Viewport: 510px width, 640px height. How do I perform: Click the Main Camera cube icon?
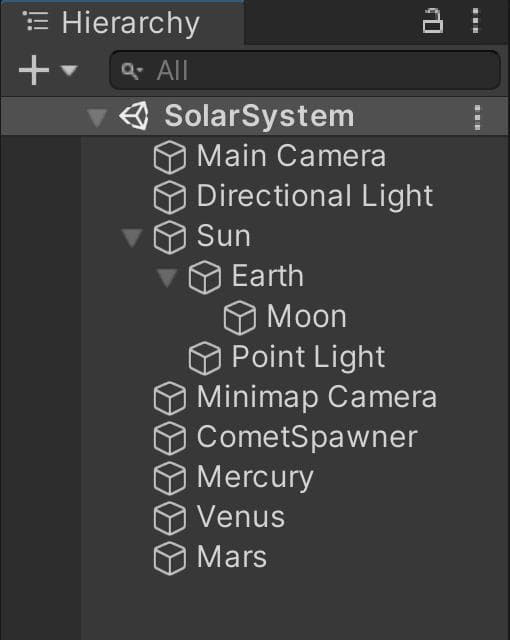170,157
